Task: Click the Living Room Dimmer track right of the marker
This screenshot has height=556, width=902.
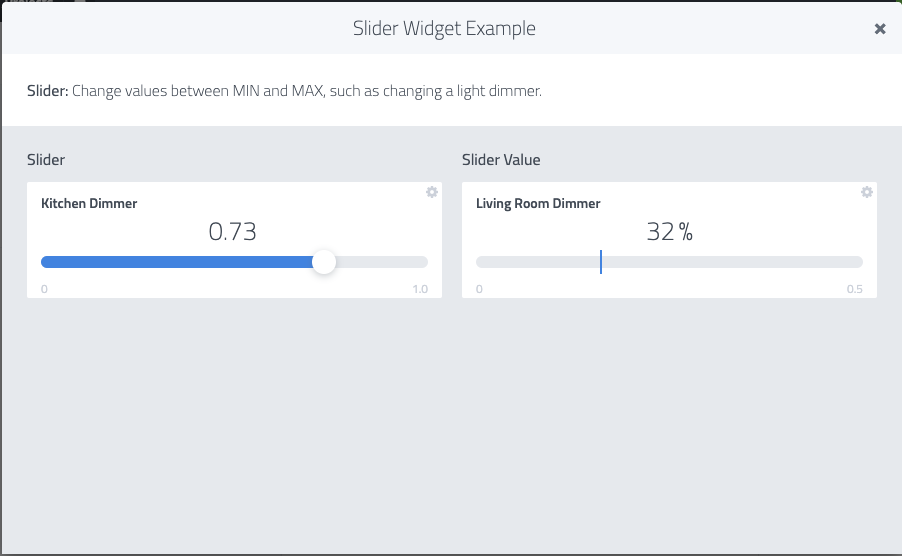Action: tap(732, 262)
